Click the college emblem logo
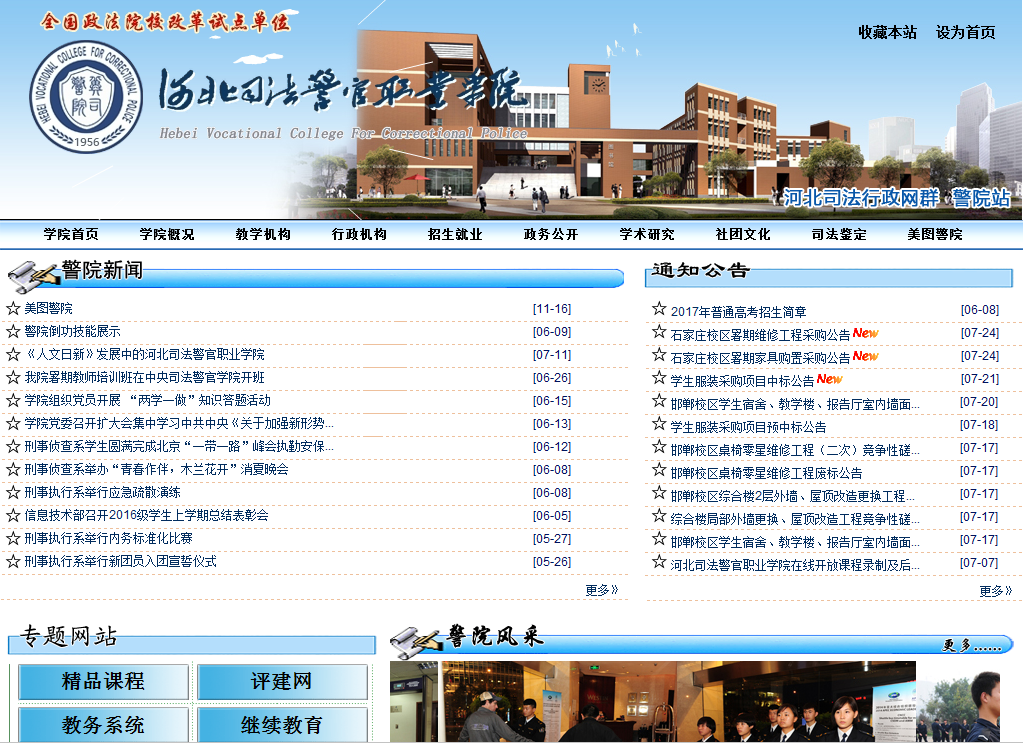Viewport: 1023px width, 743px height. pyautogui.click(x=89, y=98)
